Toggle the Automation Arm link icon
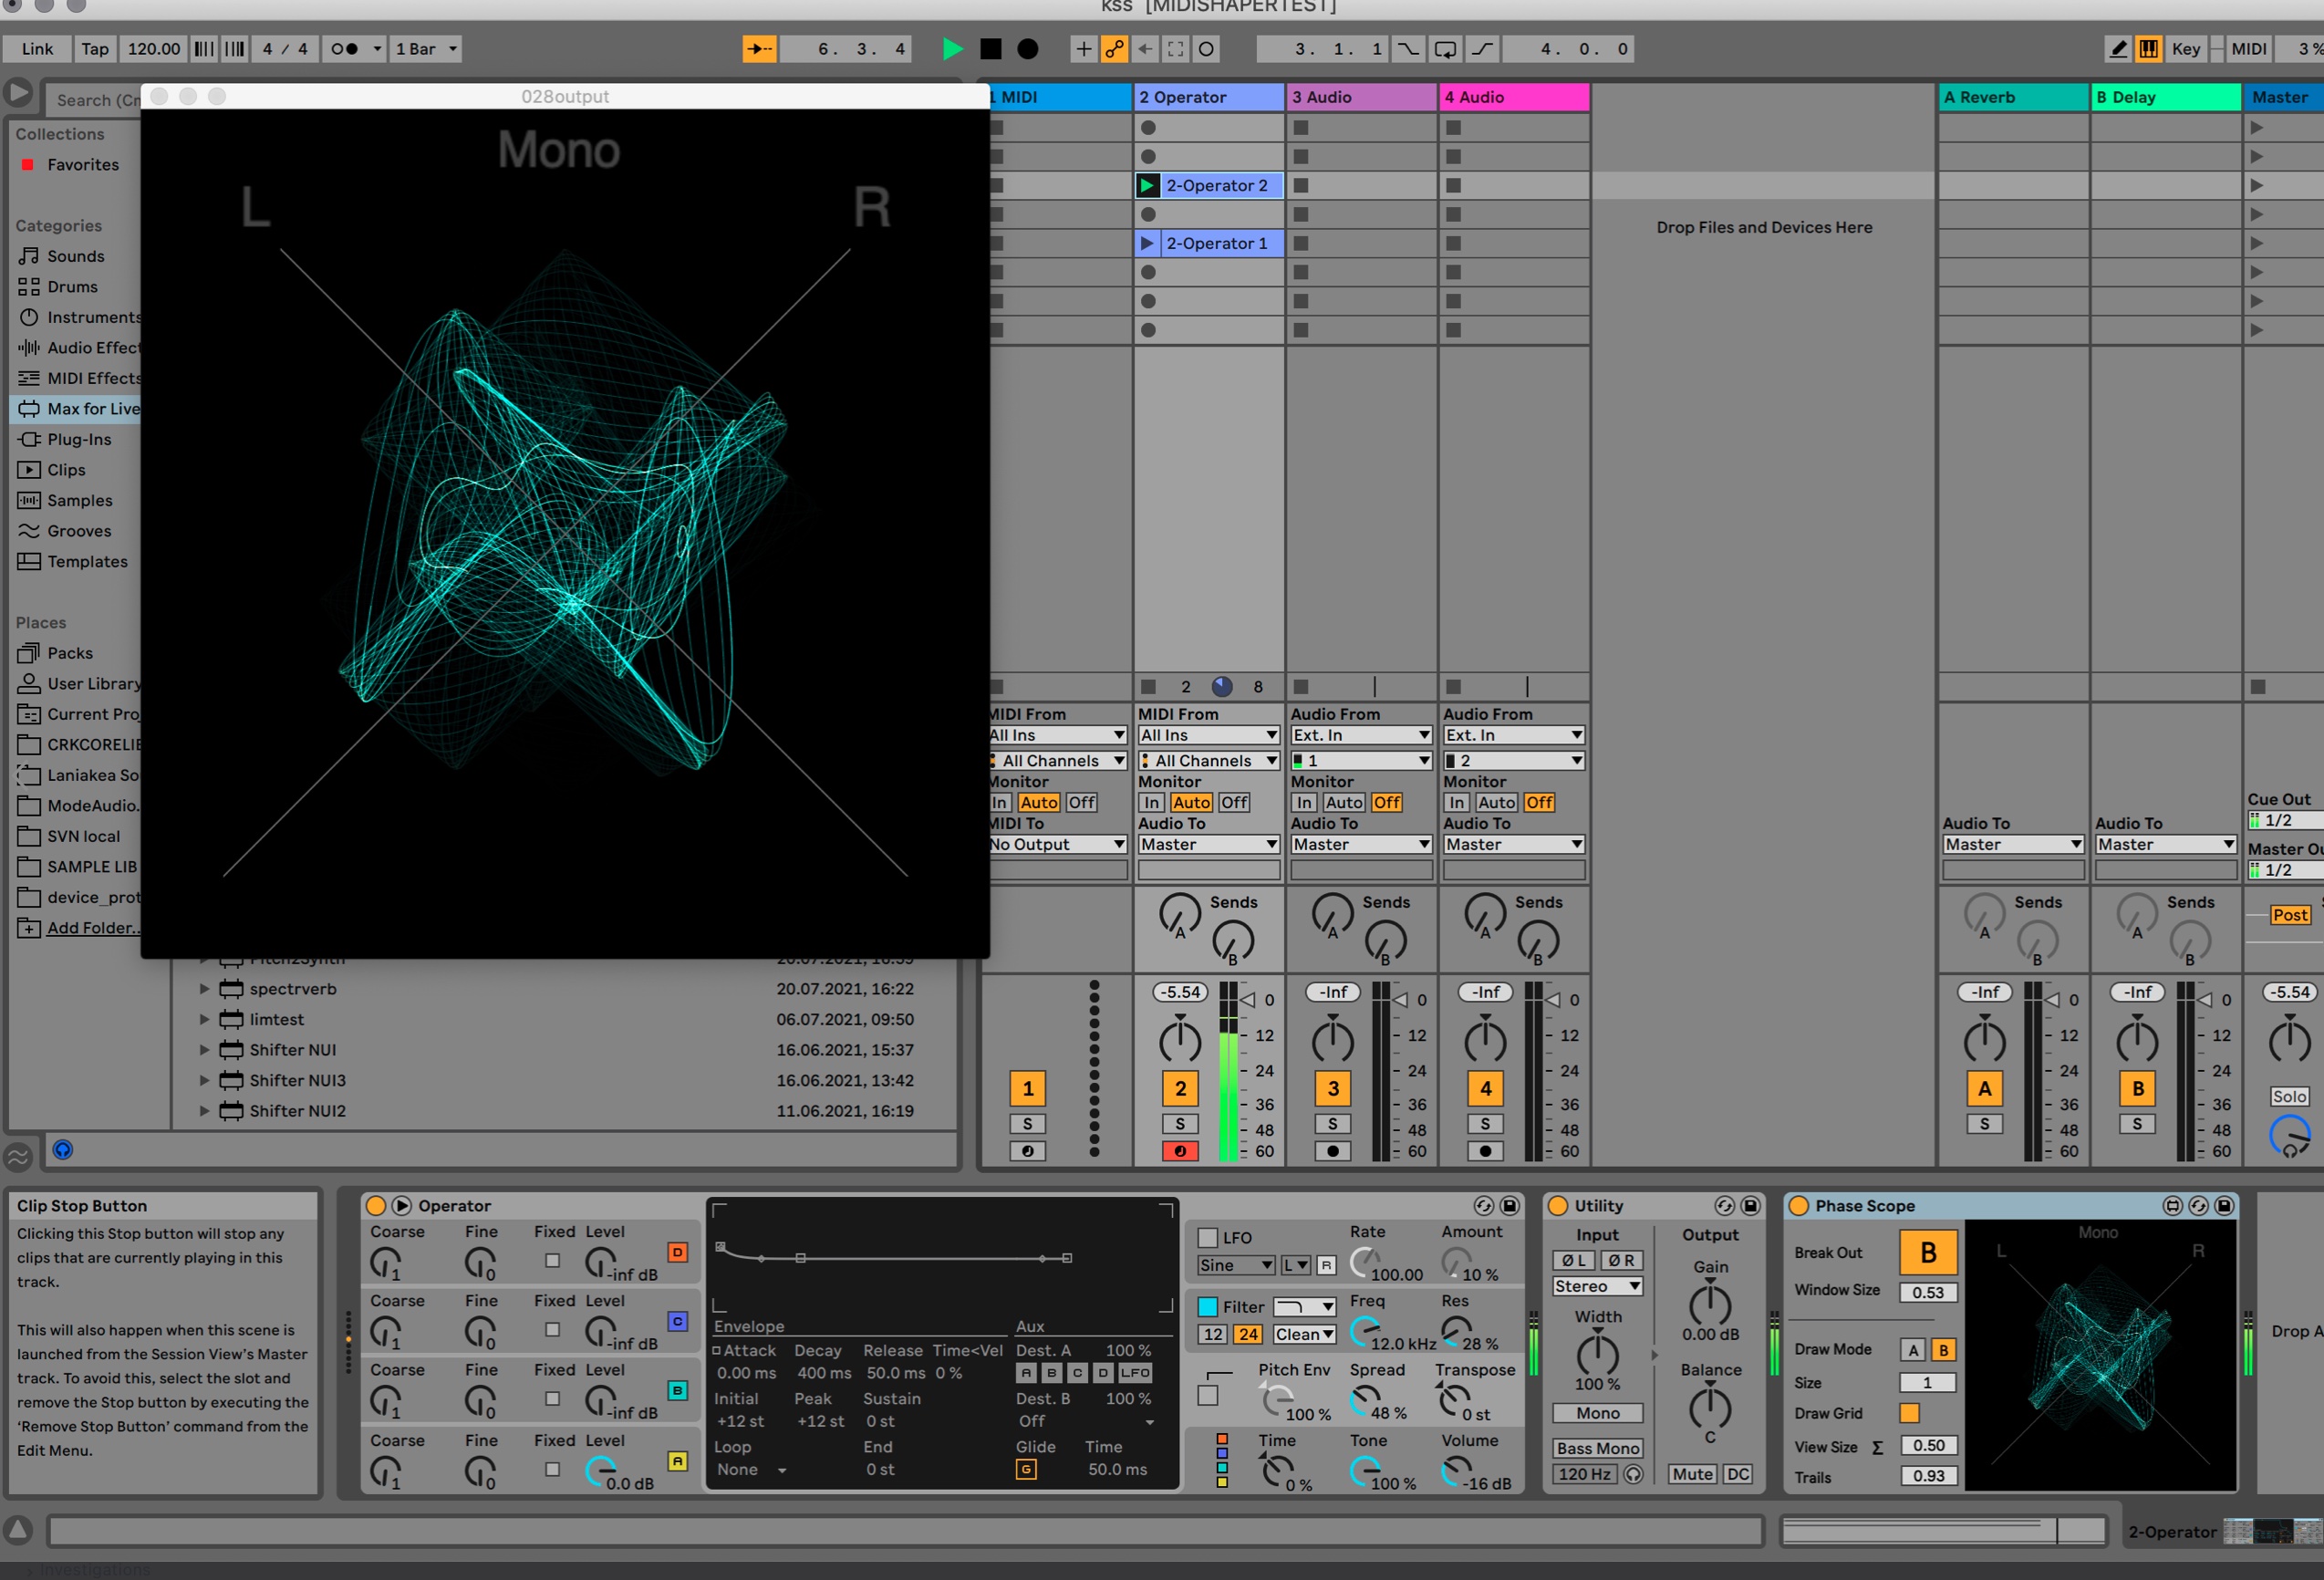This screenshot has height=1580, width=2324. coord(1114,49)
